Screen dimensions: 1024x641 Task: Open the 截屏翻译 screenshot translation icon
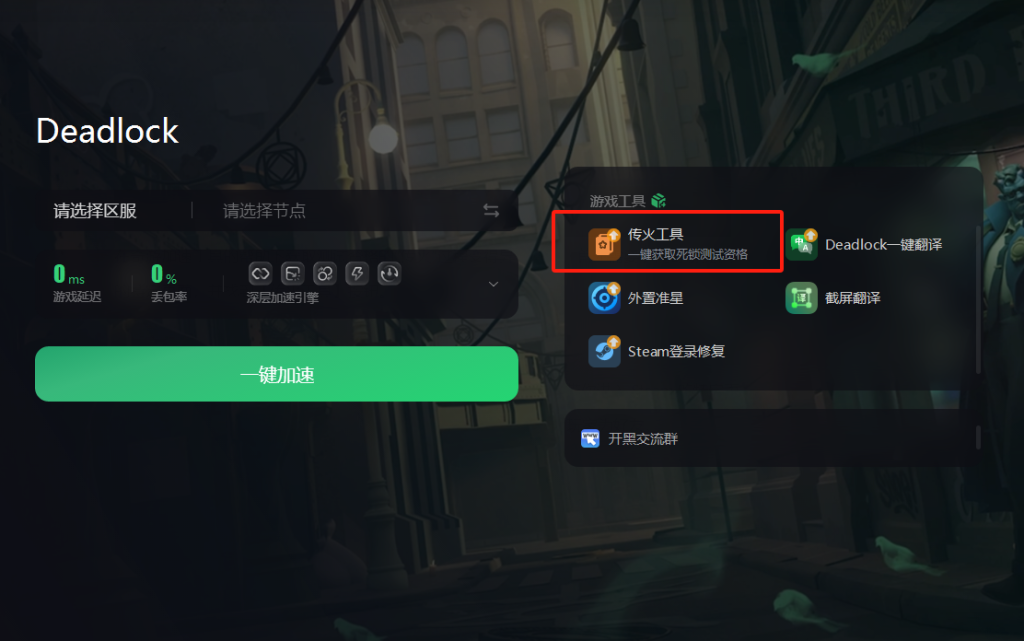point(801,298)
